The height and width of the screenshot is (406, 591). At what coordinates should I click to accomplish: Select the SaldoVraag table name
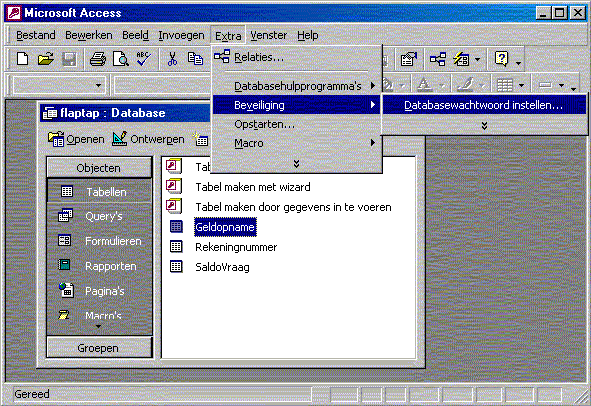[222, 267]
